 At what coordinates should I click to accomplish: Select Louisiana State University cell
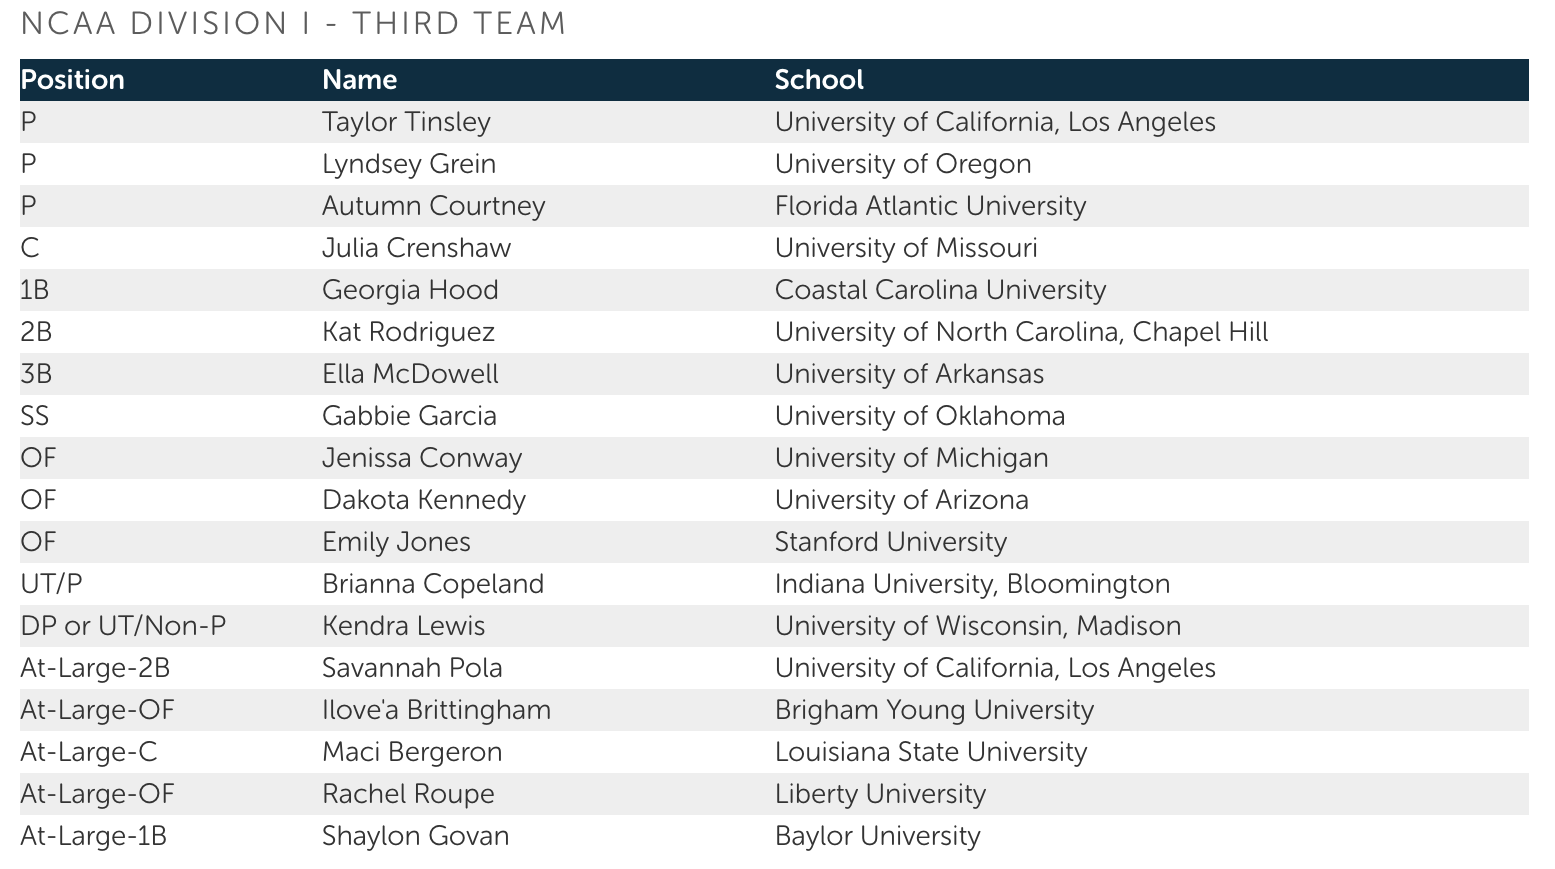[x=930, y=752]
